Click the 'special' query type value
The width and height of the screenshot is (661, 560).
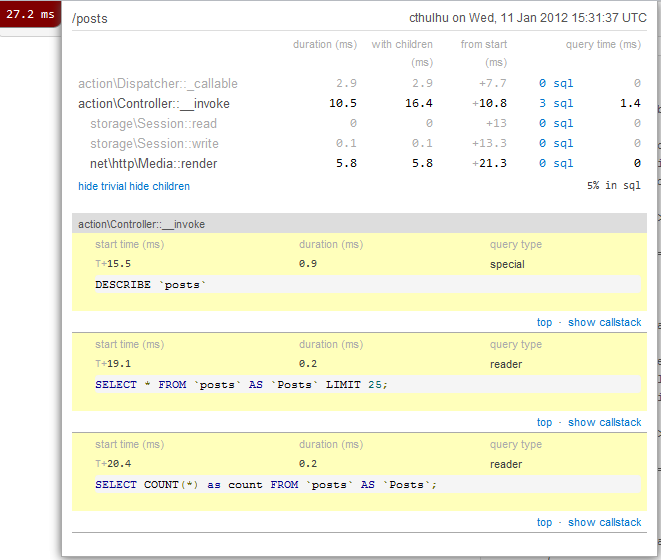click(507, 264)
